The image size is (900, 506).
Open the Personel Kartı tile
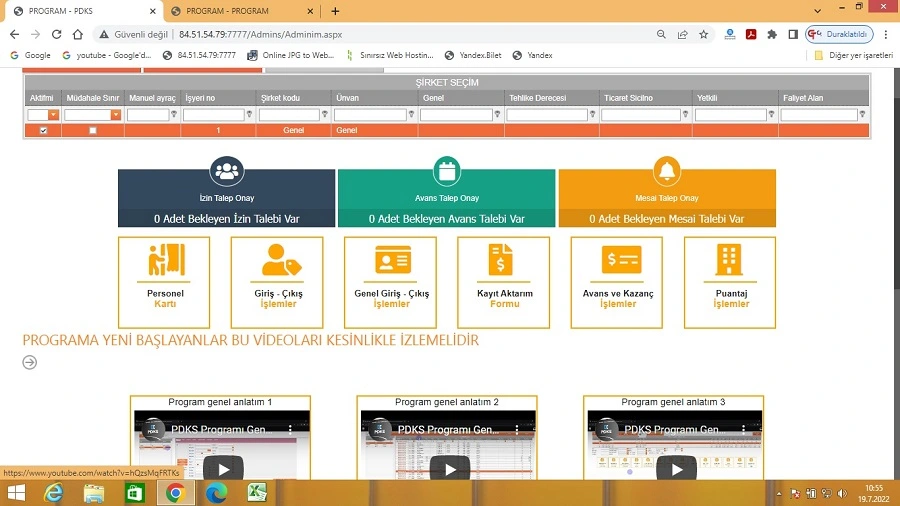point(164,281)
